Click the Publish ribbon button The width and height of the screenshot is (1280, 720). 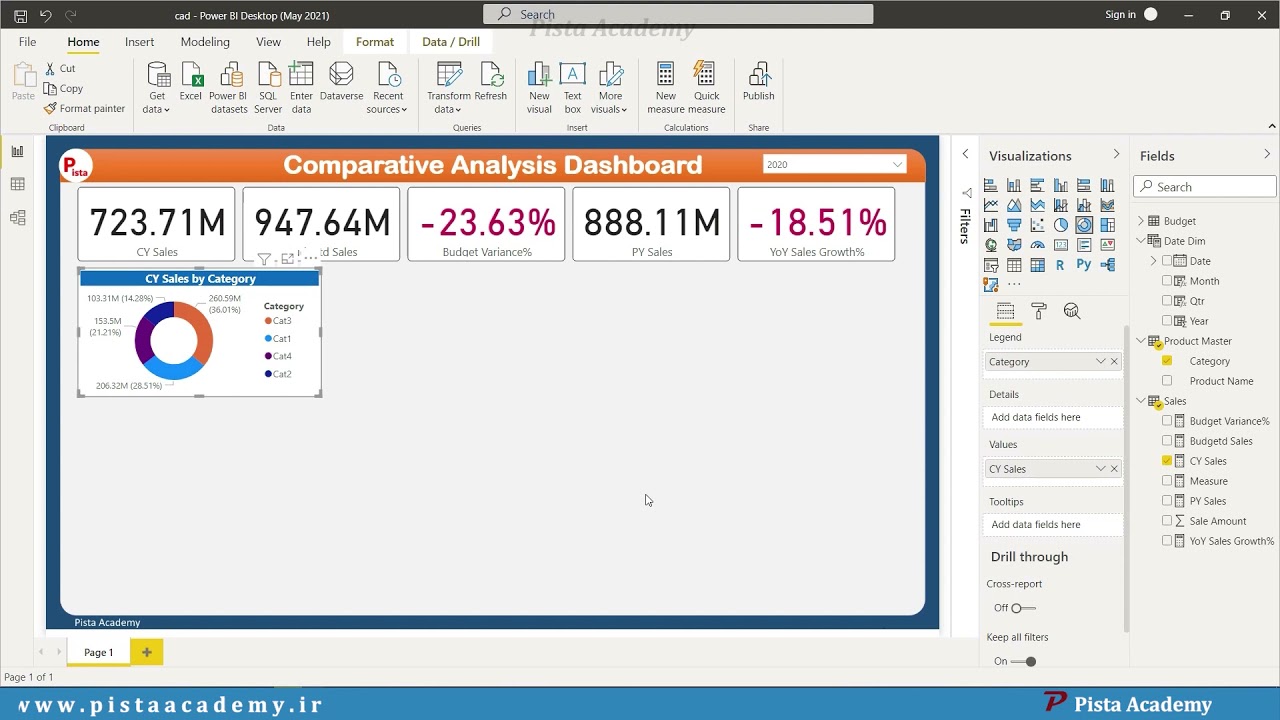click(758, 82)
